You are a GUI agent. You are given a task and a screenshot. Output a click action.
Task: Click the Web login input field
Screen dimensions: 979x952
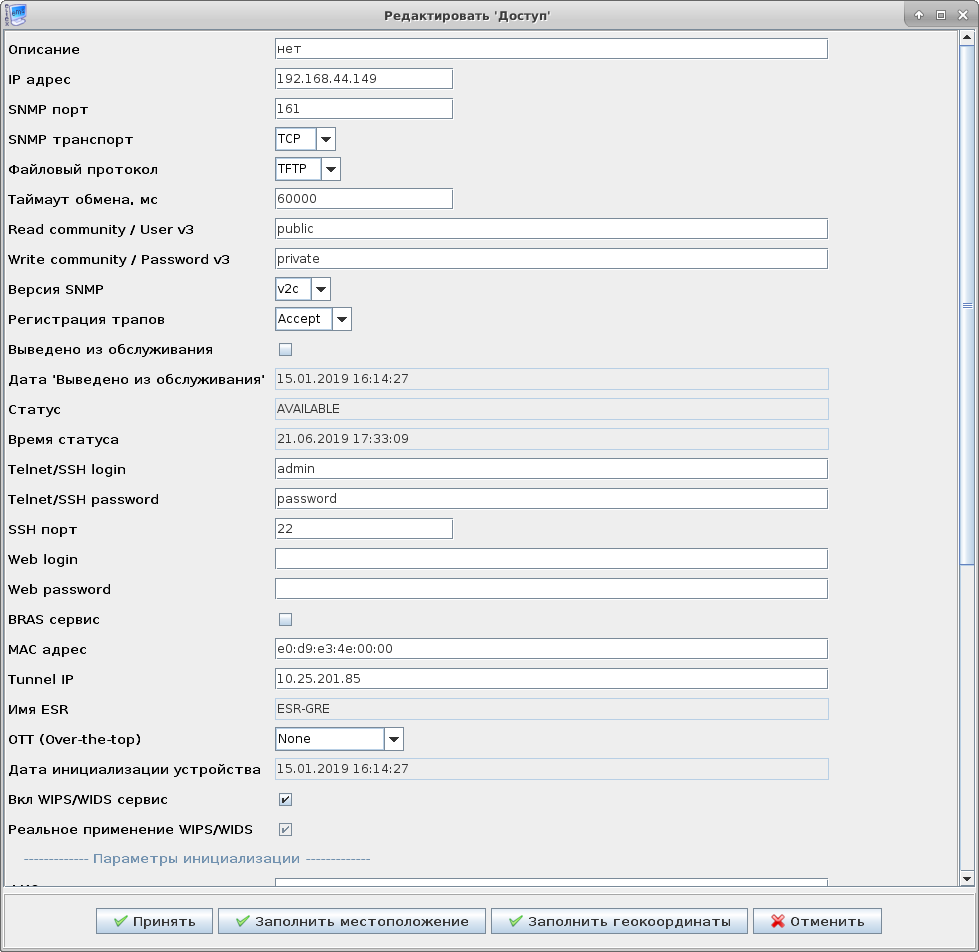click(x=550, y=559)
